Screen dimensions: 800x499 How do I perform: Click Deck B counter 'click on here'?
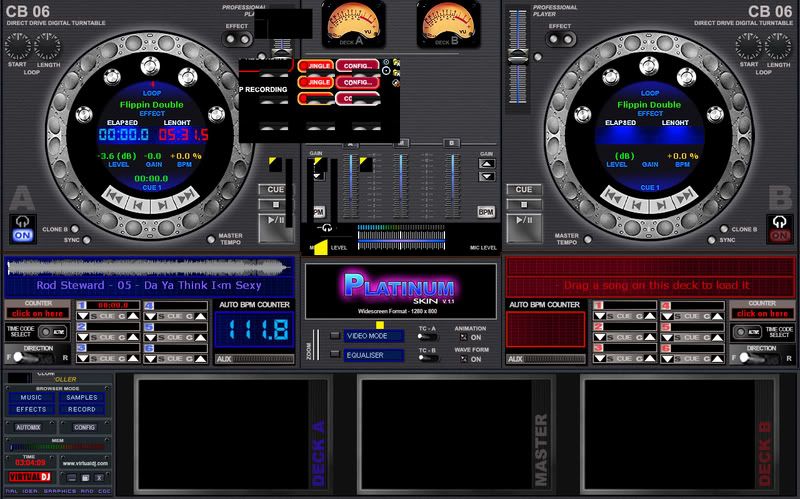click(x=762, y=314)
